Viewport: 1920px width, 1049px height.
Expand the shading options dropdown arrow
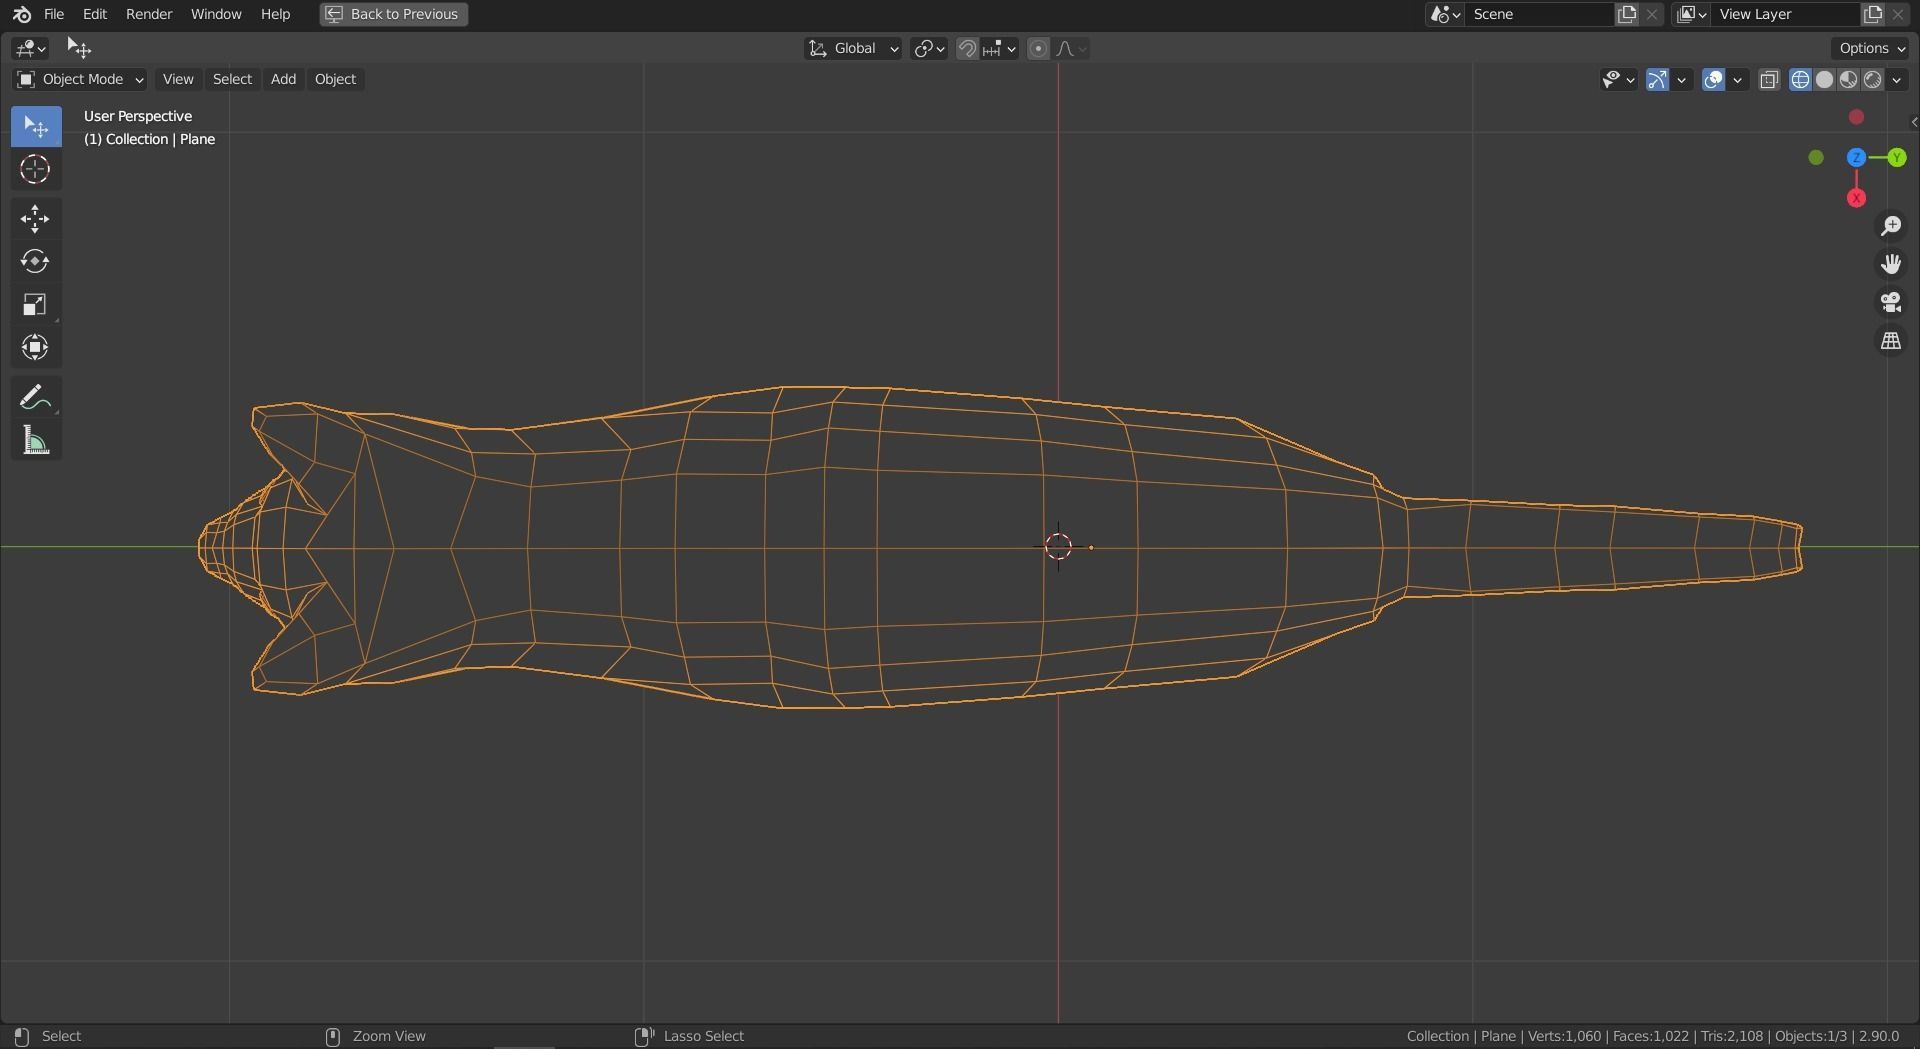click(x=1897, y=79)
